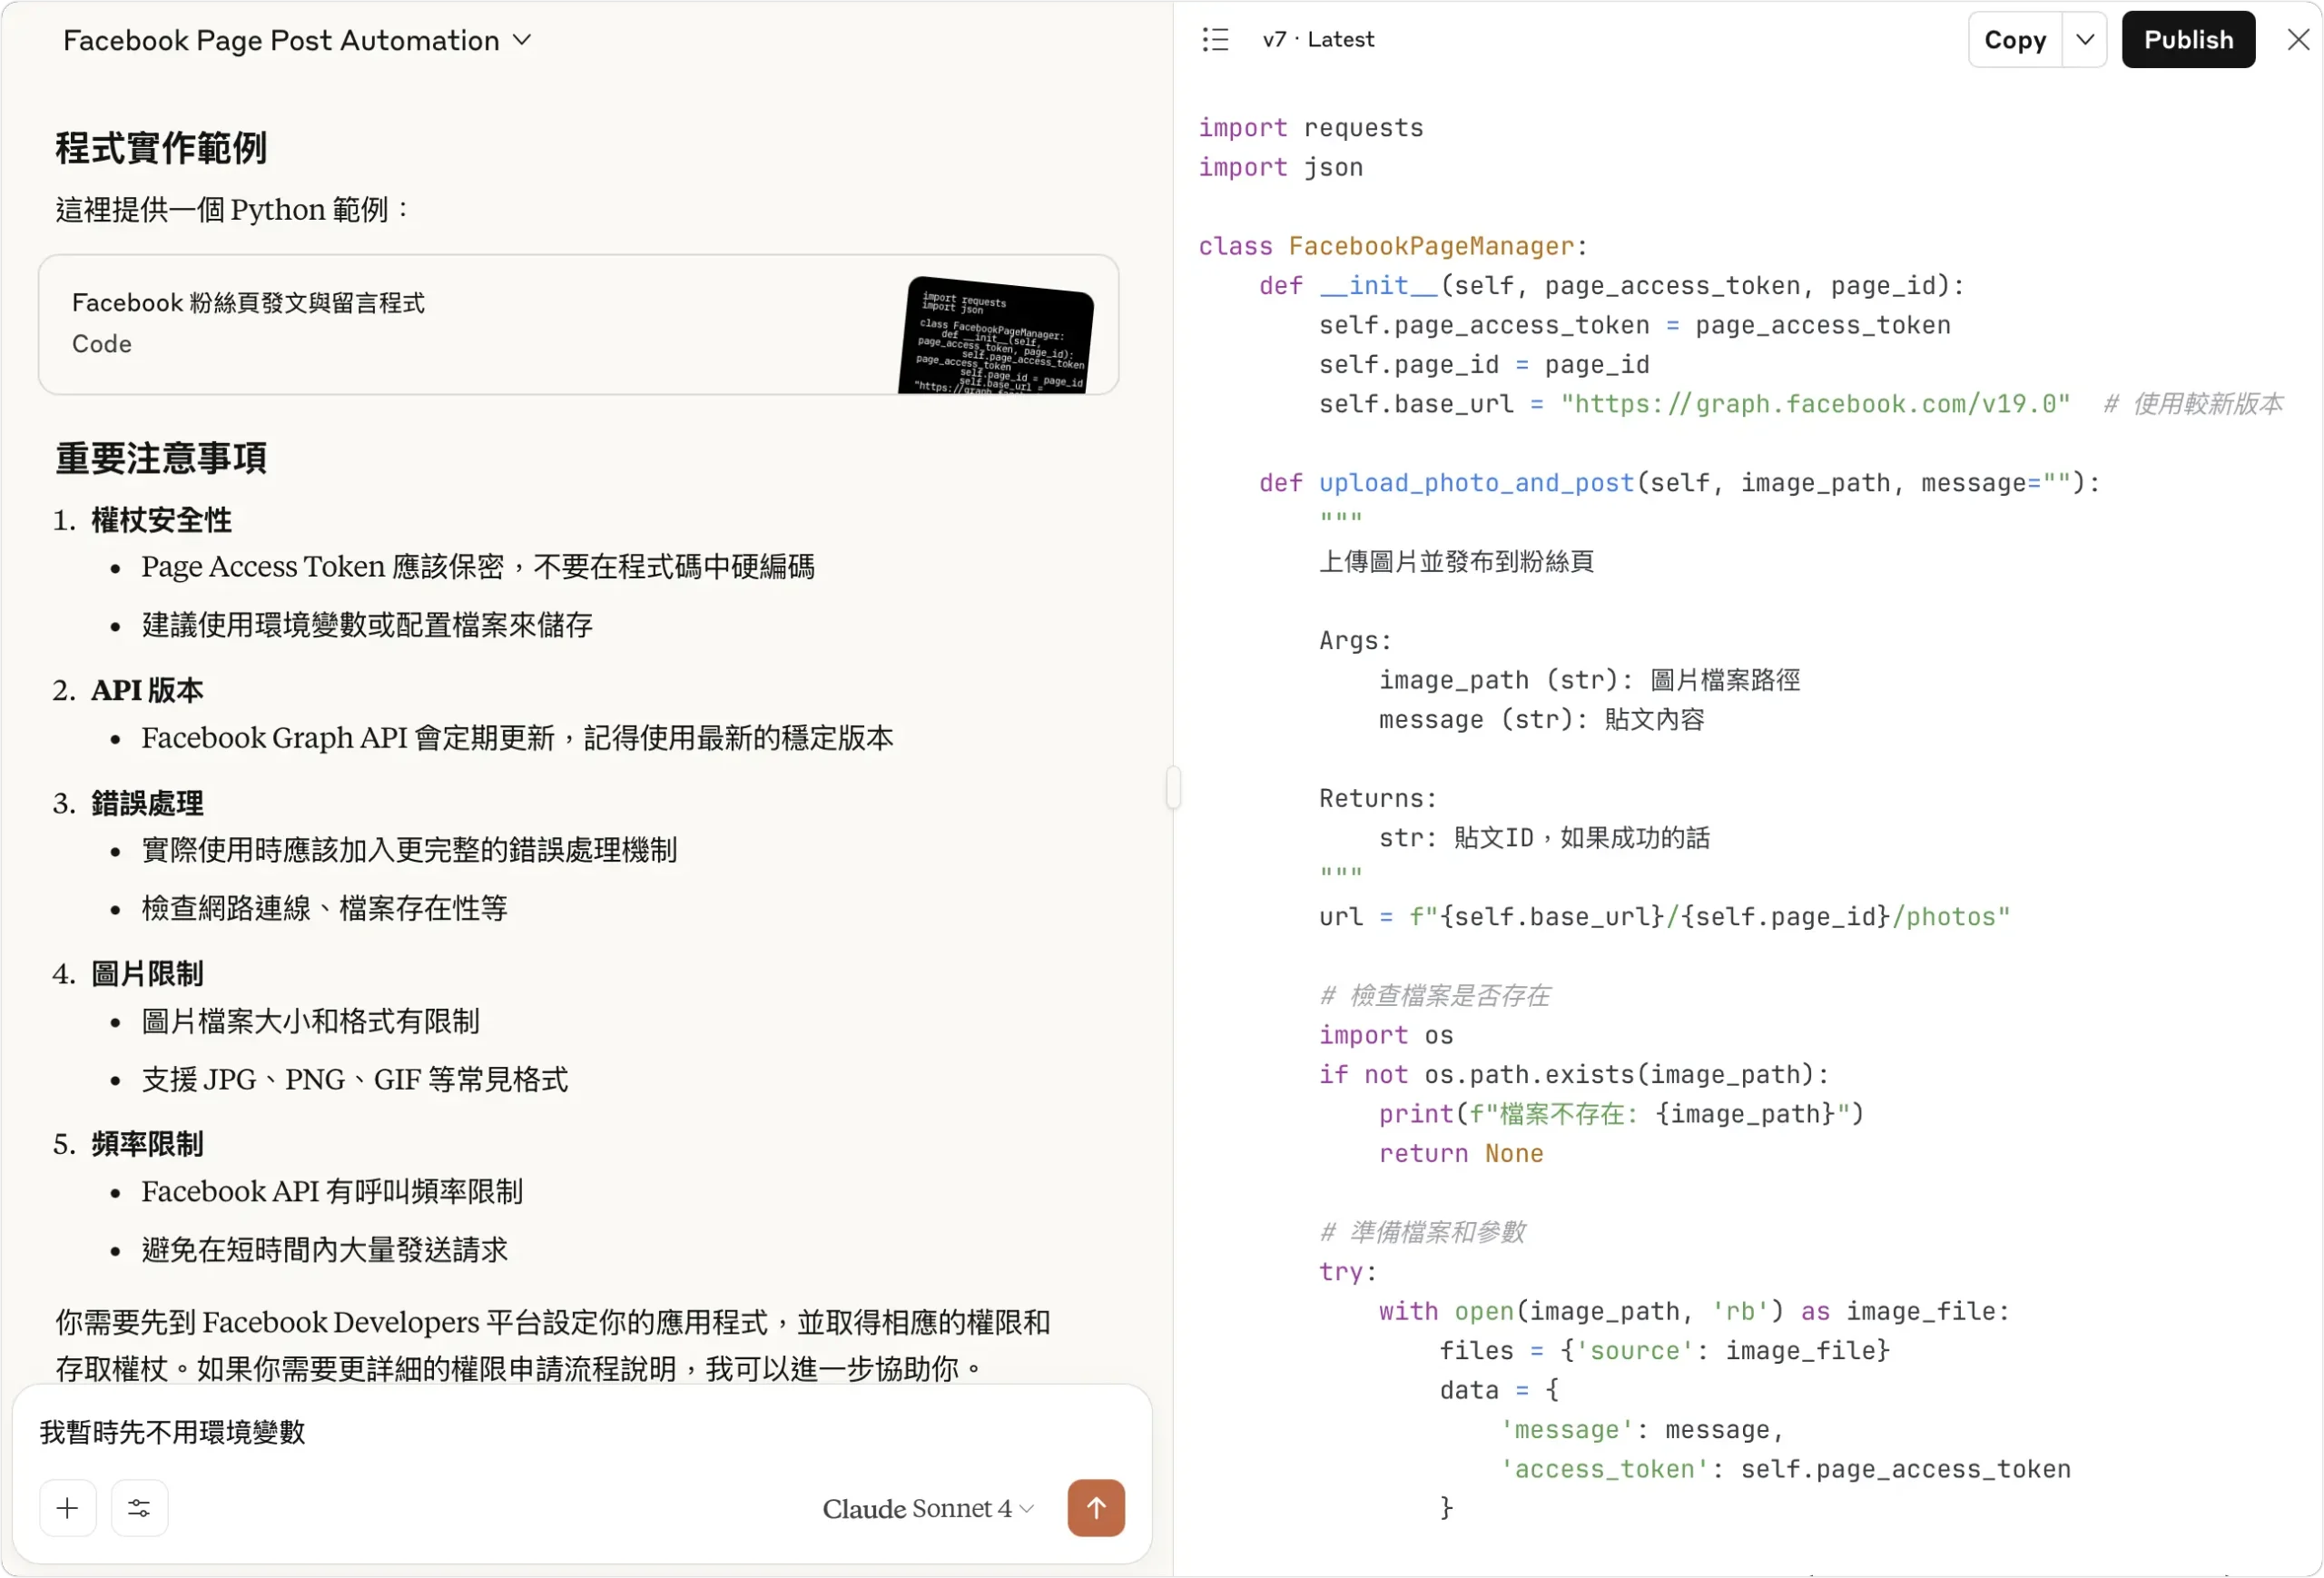Click the class FacebookPageManager code line
This screenshot has width=2324, height=1578.
[x=1393, y=246]
